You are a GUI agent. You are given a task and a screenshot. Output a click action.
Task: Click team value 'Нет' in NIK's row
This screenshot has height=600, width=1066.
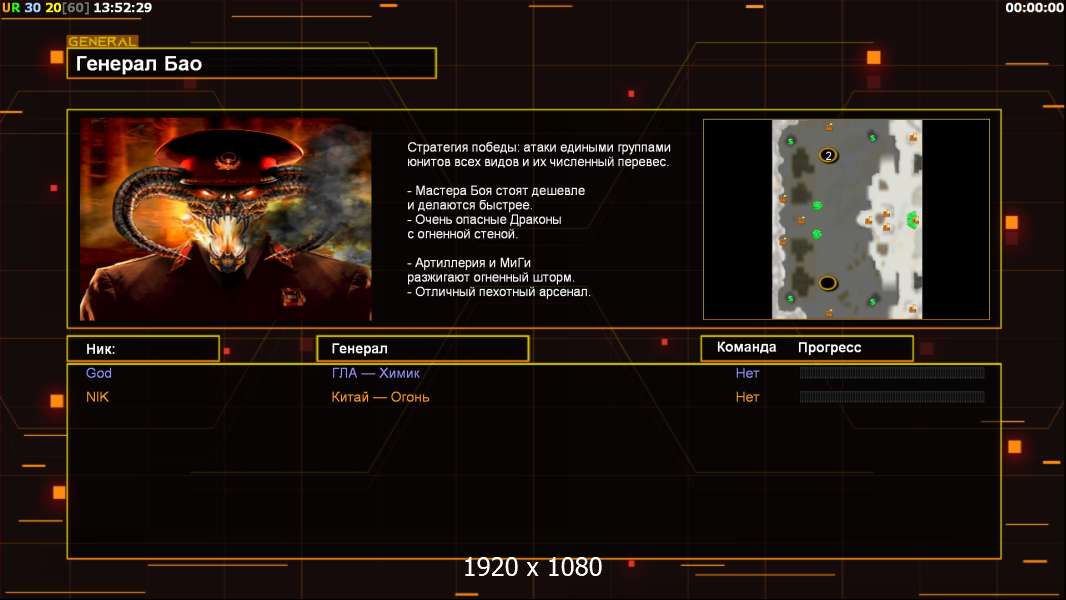747,397
